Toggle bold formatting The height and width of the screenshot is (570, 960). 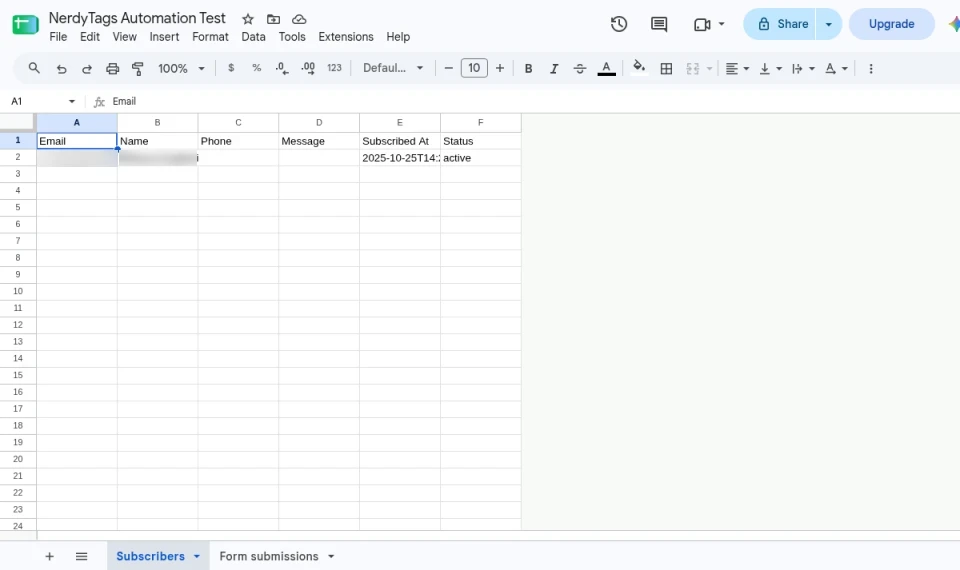(528, 69)
